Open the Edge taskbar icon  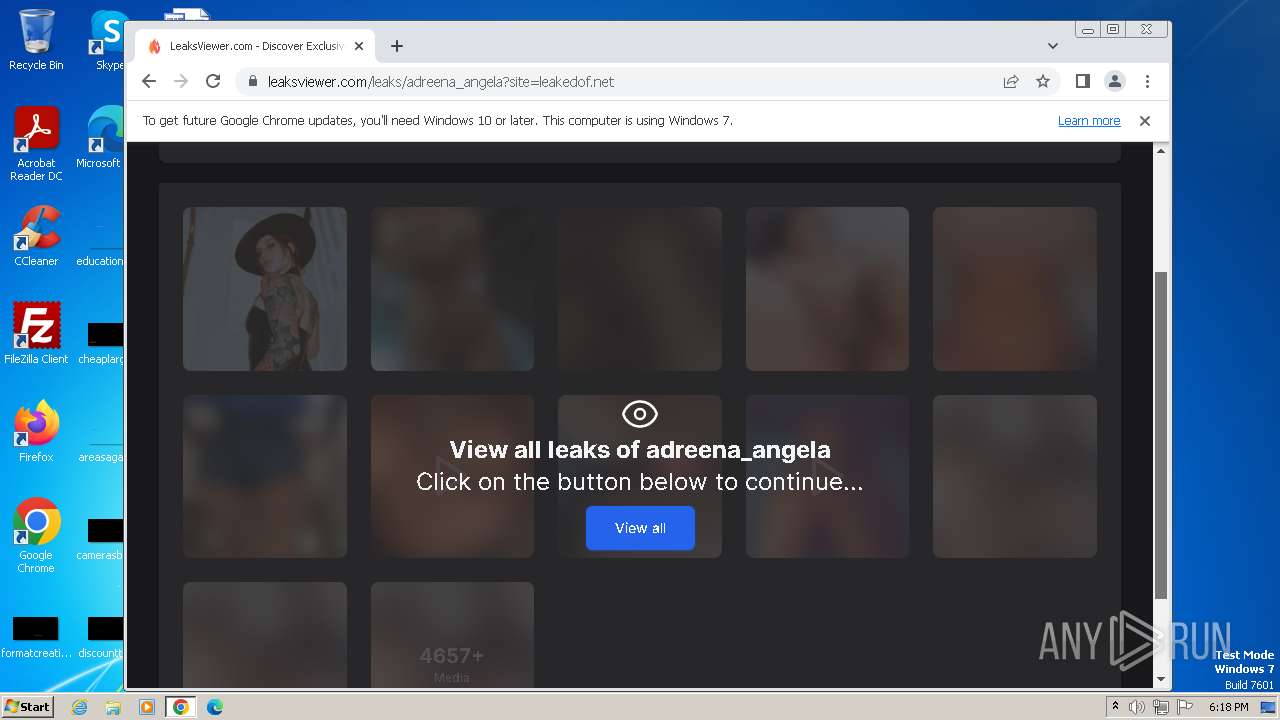(214, 707)
